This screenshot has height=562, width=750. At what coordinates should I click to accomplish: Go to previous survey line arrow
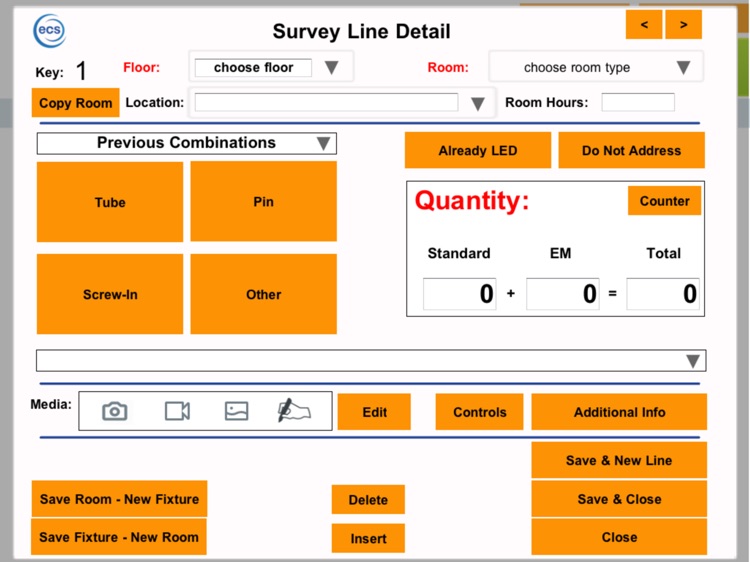pos(644,24)
